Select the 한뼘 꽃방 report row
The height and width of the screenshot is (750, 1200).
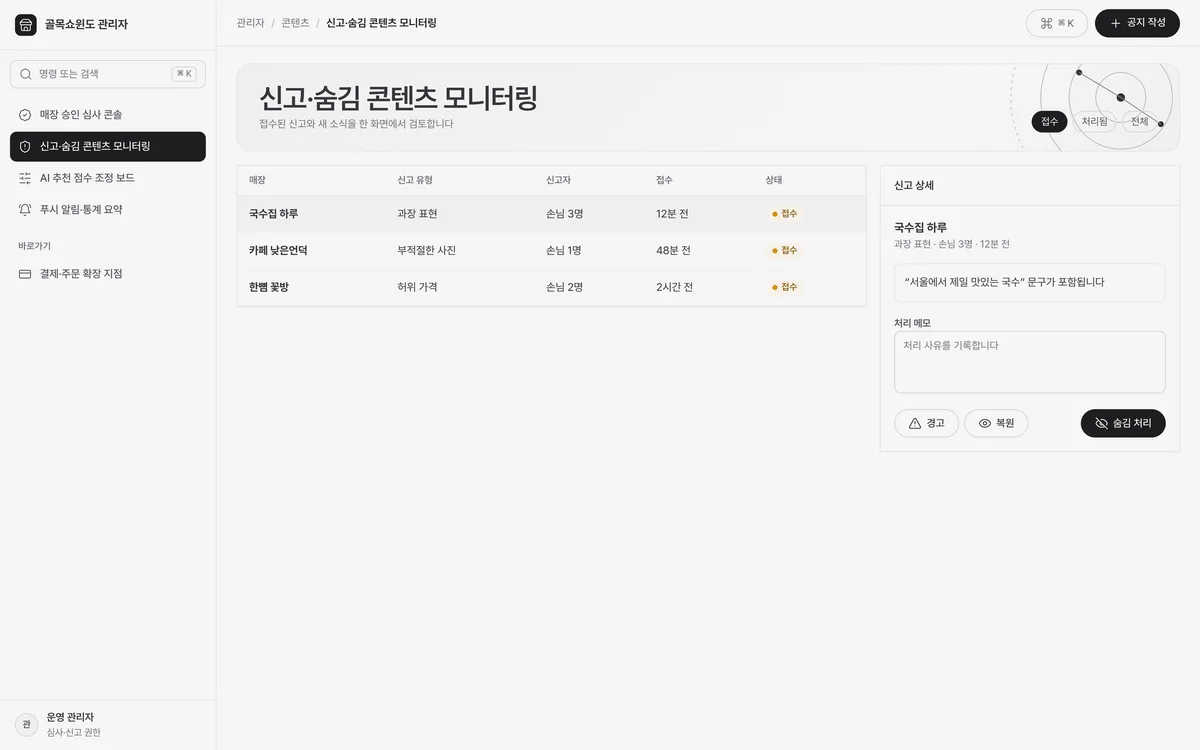click(x=551, y=287)
